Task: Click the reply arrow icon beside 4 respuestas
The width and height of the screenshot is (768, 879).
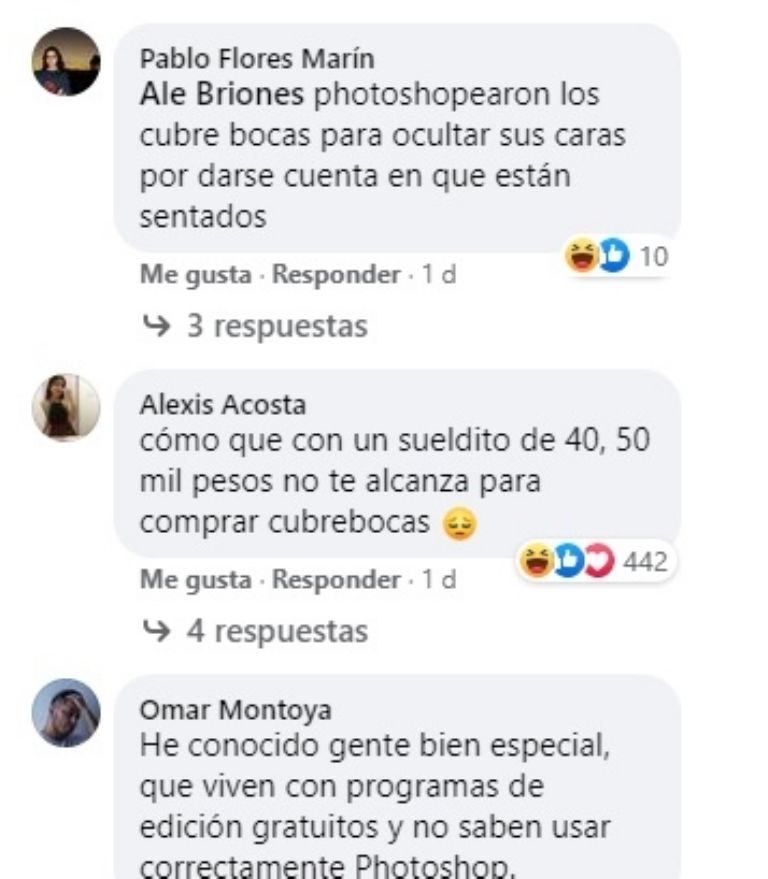Action: pyautogui.click(x=156, y=631)
